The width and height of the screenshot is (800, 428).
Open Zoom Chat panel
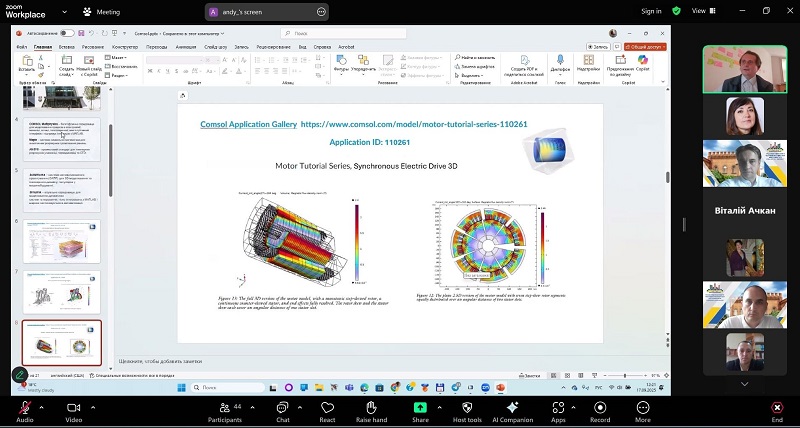(x=283, y=411)
